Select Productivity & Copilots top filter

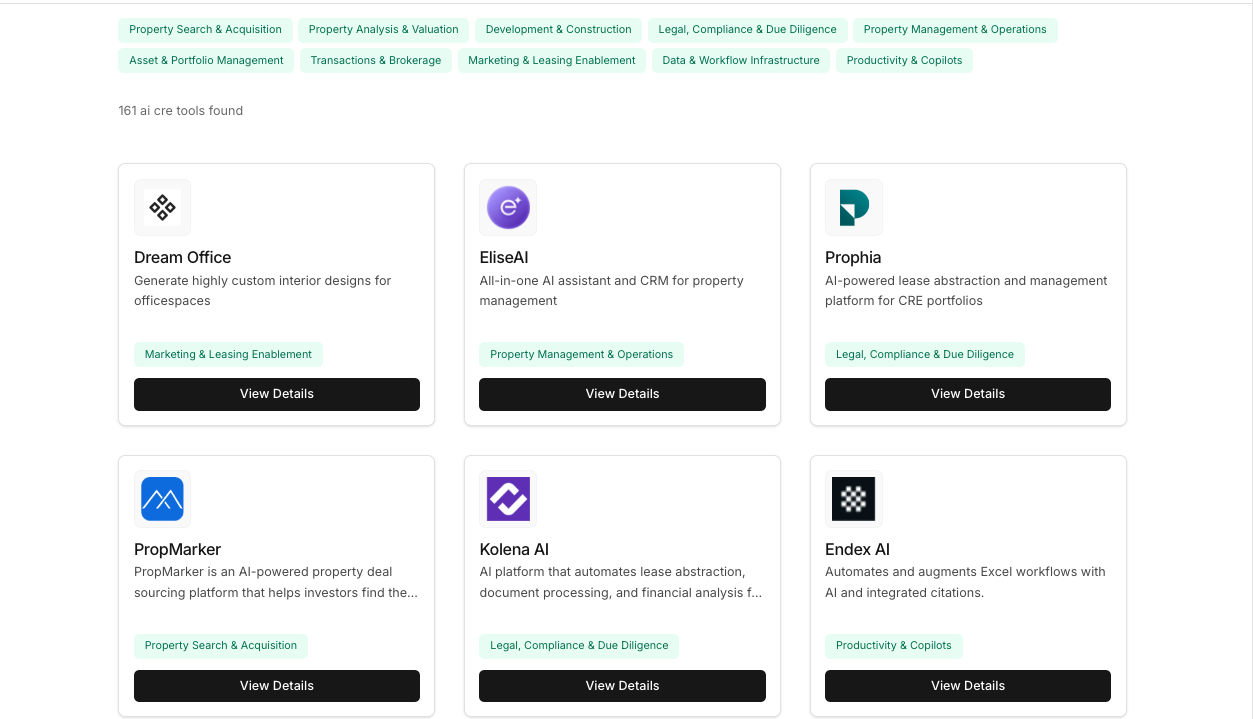(904, 61)
